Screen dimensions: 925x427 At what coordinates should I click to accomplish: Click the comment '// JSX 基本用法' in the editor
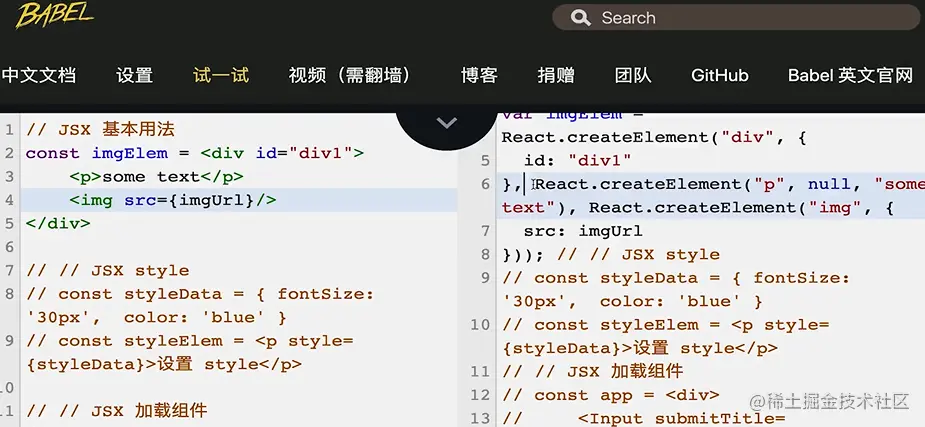tap(100, 130)
